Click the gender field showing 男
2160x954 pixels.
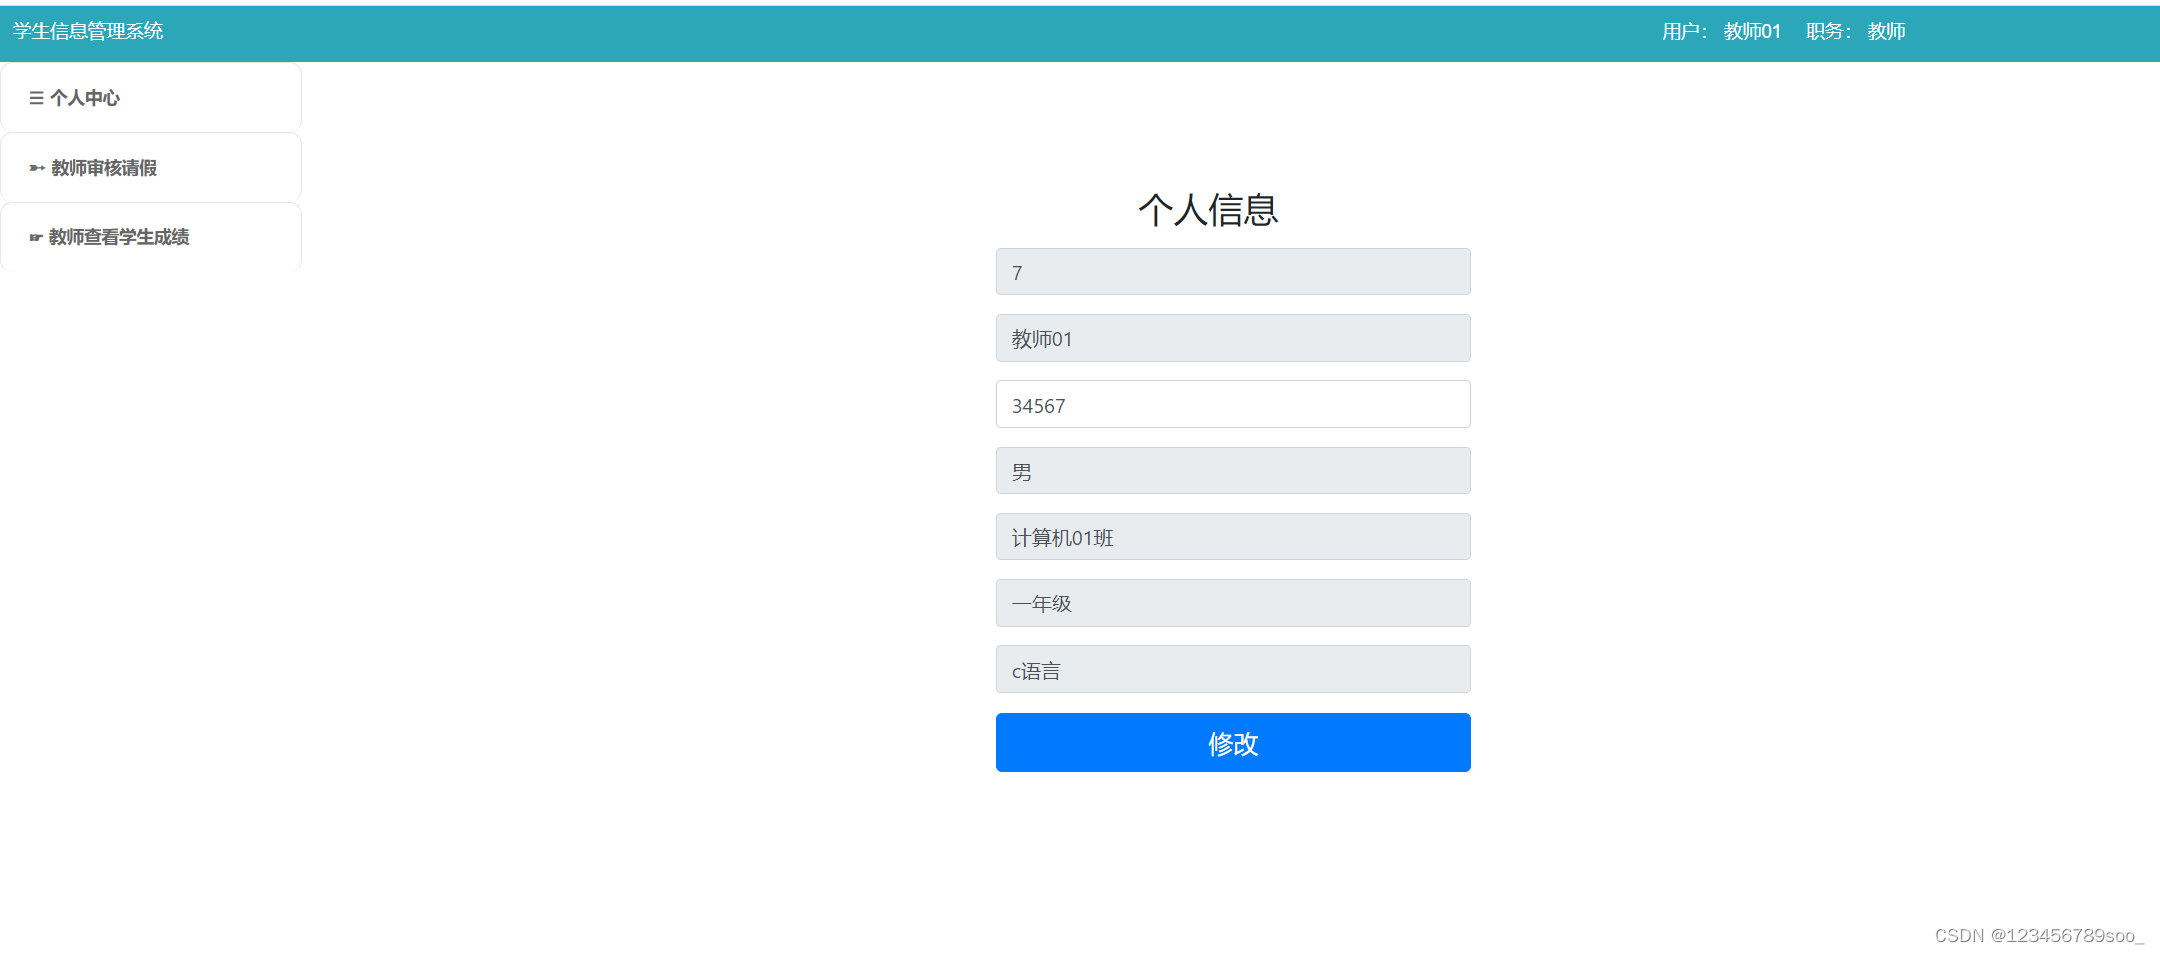point(1233,471)
